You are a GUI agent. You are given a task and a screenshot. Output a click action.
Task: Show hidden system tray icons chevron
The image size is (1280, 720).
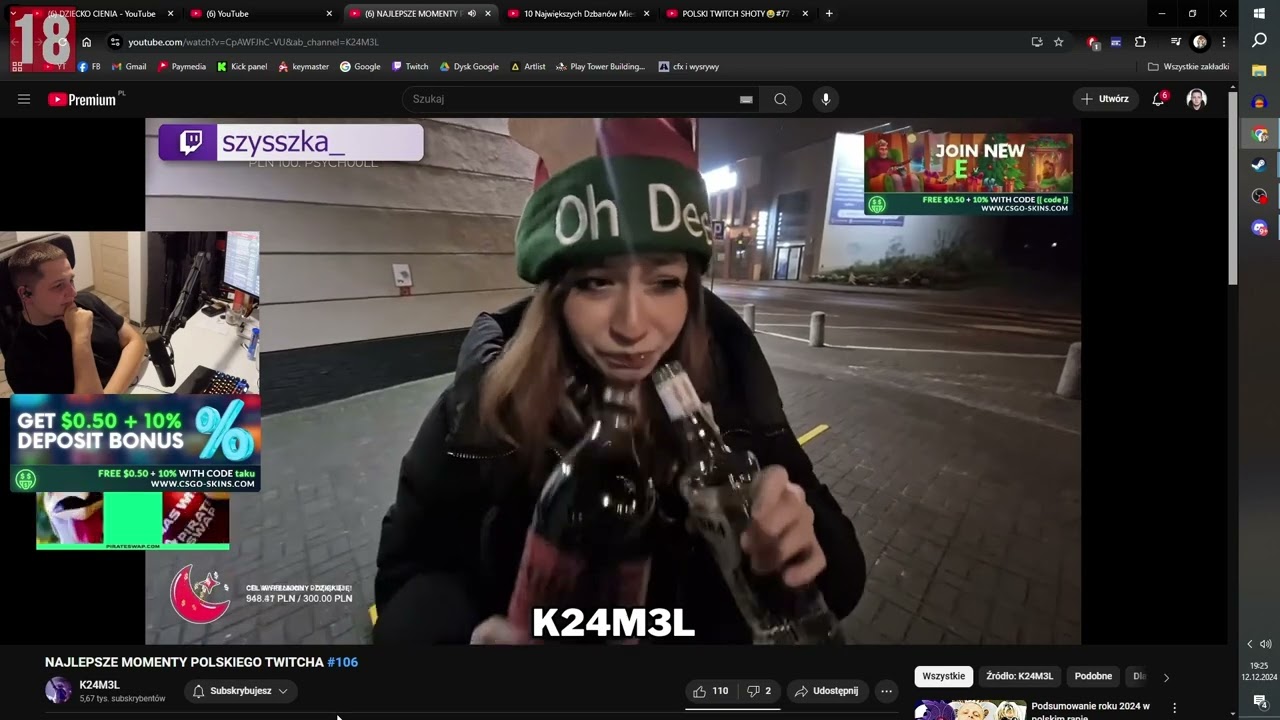click(x=1249, y=644)
